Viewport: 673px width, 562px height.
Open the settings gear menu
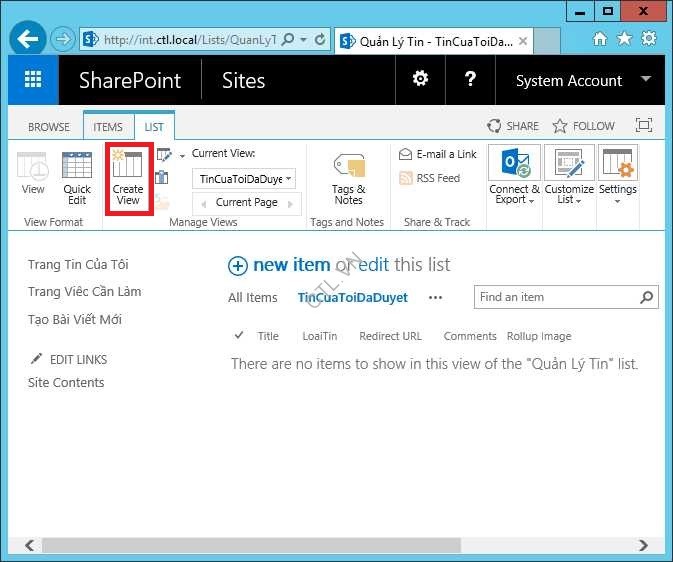(421, 80)
